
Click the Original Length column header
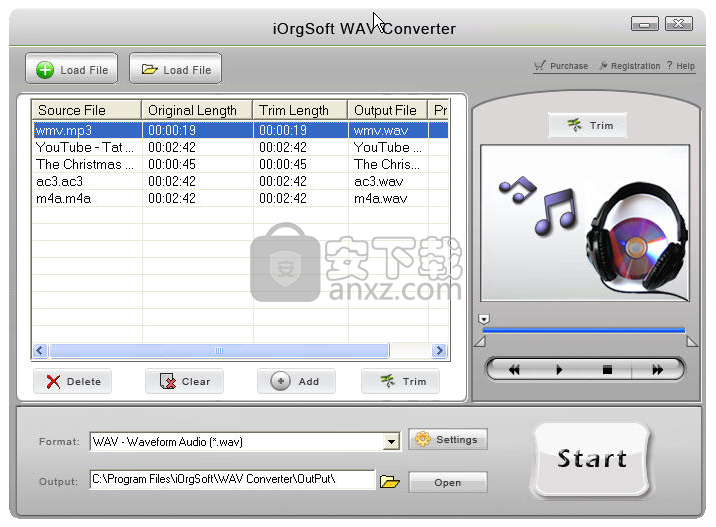tap(197, 110)
